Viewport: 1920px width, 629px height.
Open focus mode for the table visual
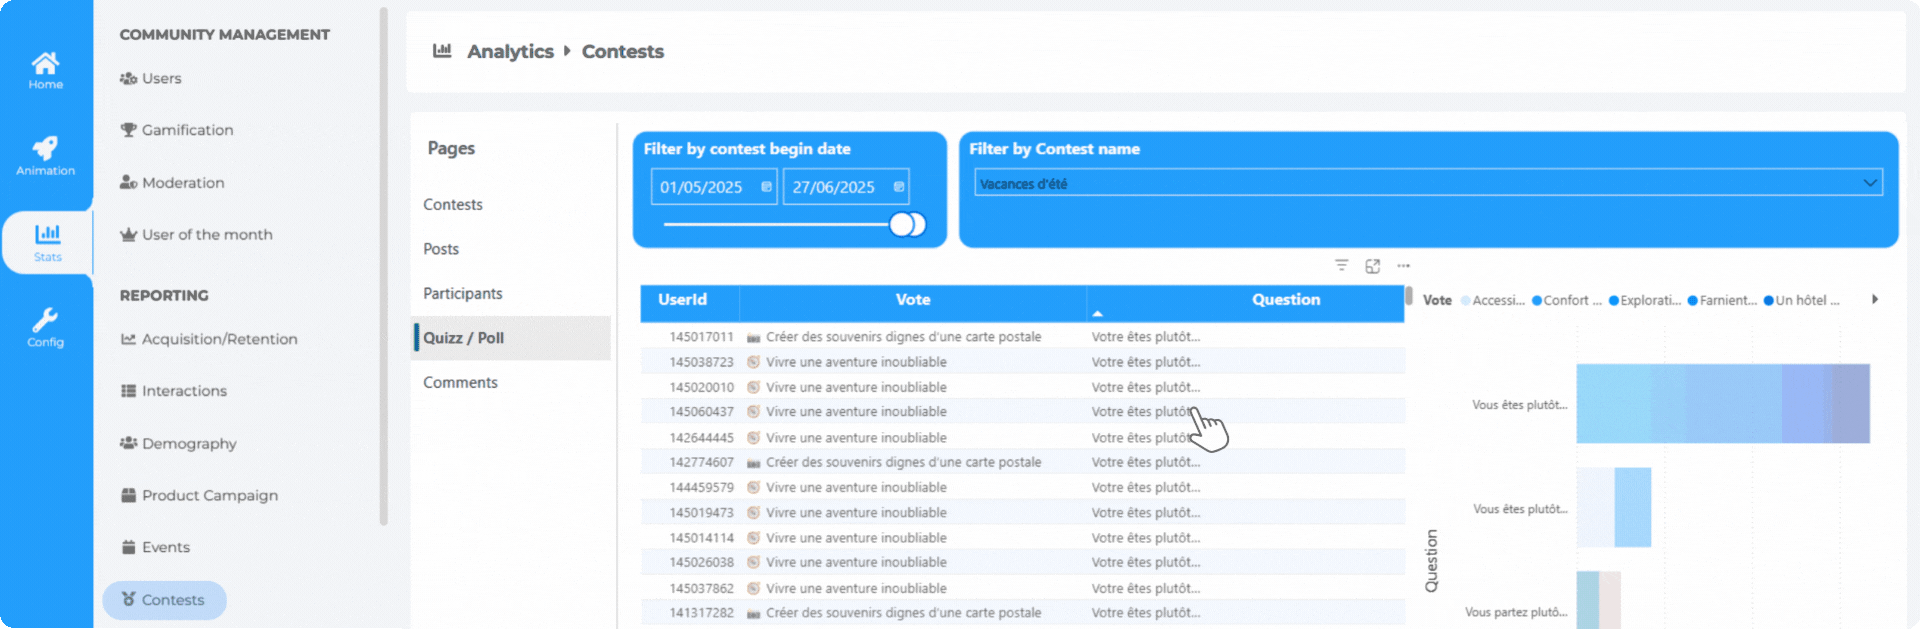(1372, 266)
